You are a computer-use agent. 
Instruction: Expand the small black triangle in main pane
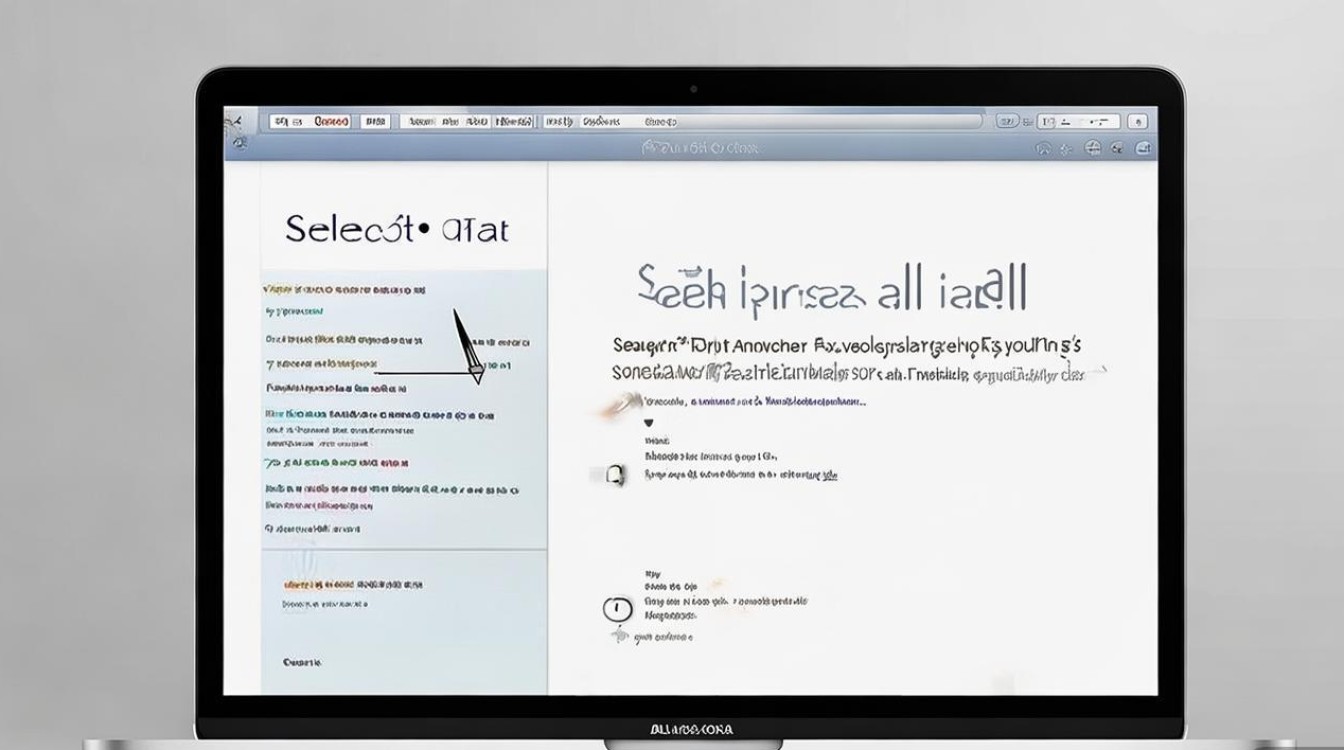648,423
